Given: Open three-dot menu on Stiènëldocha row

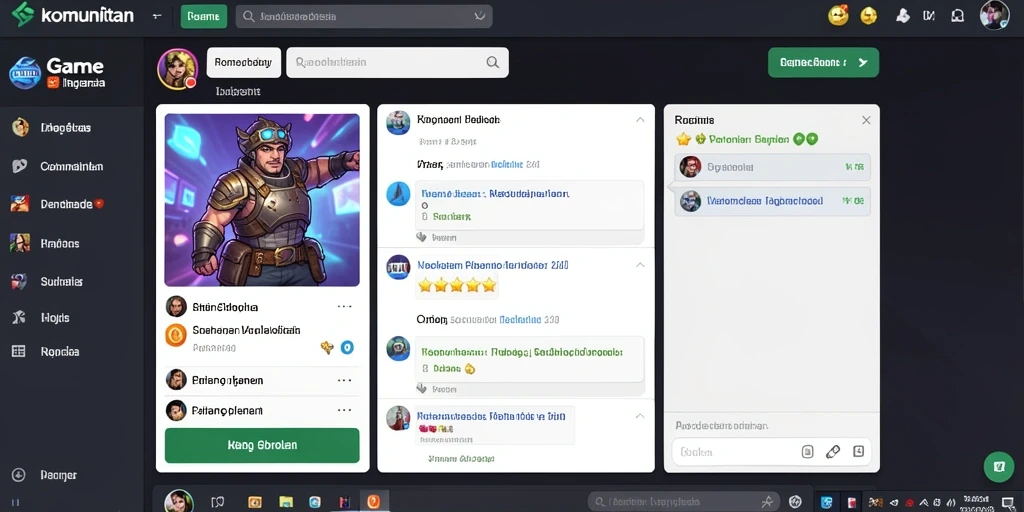Looking at the screenshot, I should coord(344,306).
